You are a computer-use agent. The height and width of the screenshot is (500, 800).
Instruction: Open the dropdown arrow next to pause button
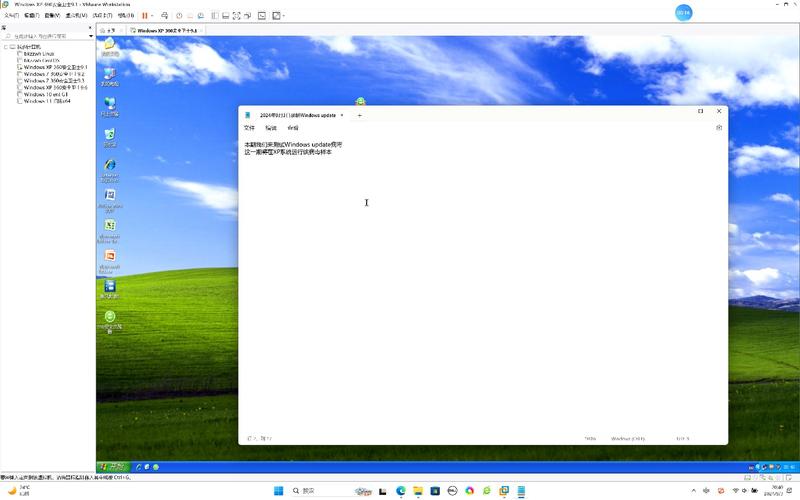152,16
